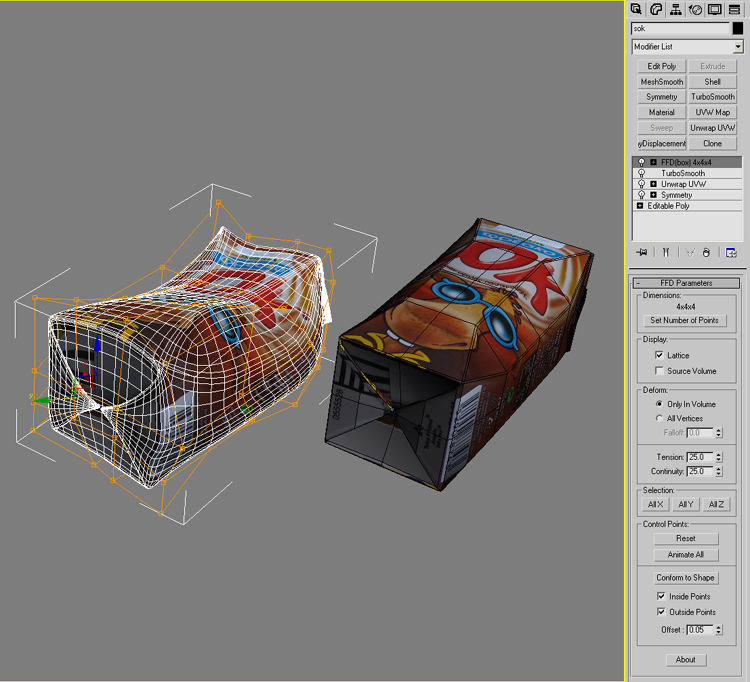Expand FFD(box) 4x4x4 sub-objects

coord(653,162)
